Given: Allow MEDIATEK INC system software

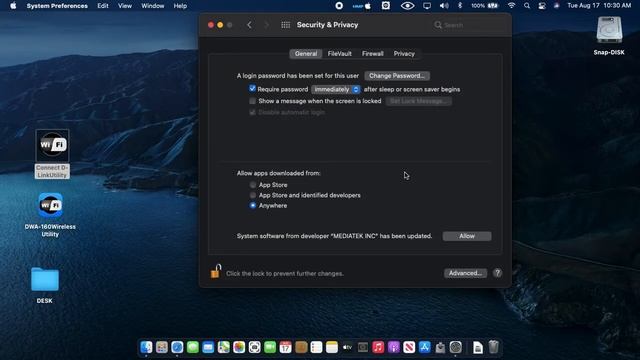Looking at the screenshot, I should [467, 236].
